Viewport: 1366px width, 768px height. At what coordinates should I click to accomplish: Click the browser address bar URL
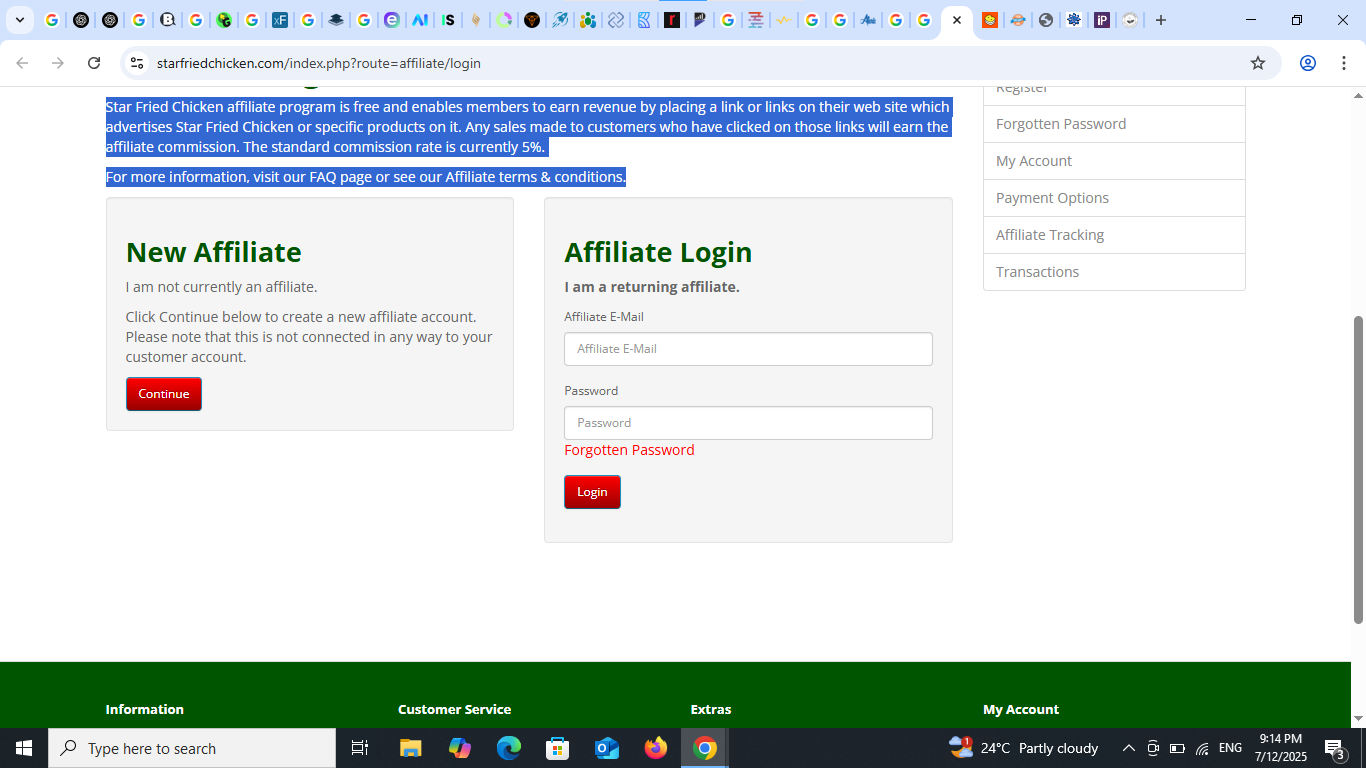tap(319, 63)
